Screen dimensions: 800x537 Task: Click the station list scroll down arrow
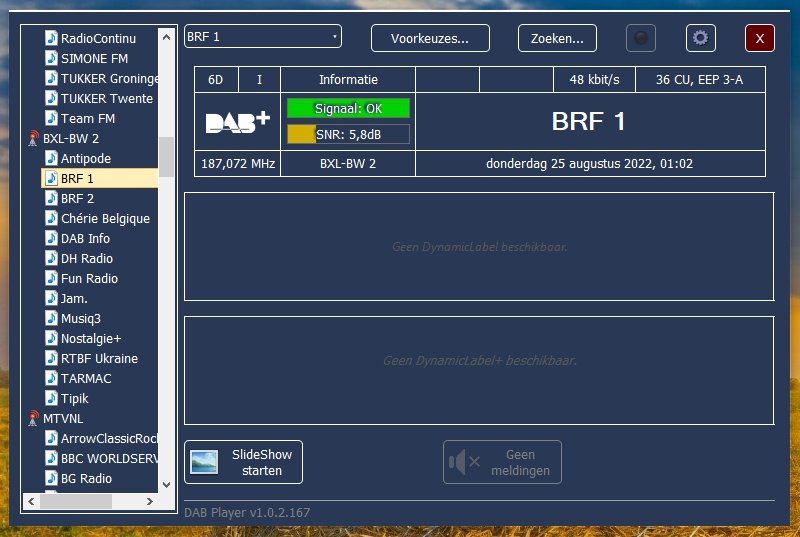166,484
